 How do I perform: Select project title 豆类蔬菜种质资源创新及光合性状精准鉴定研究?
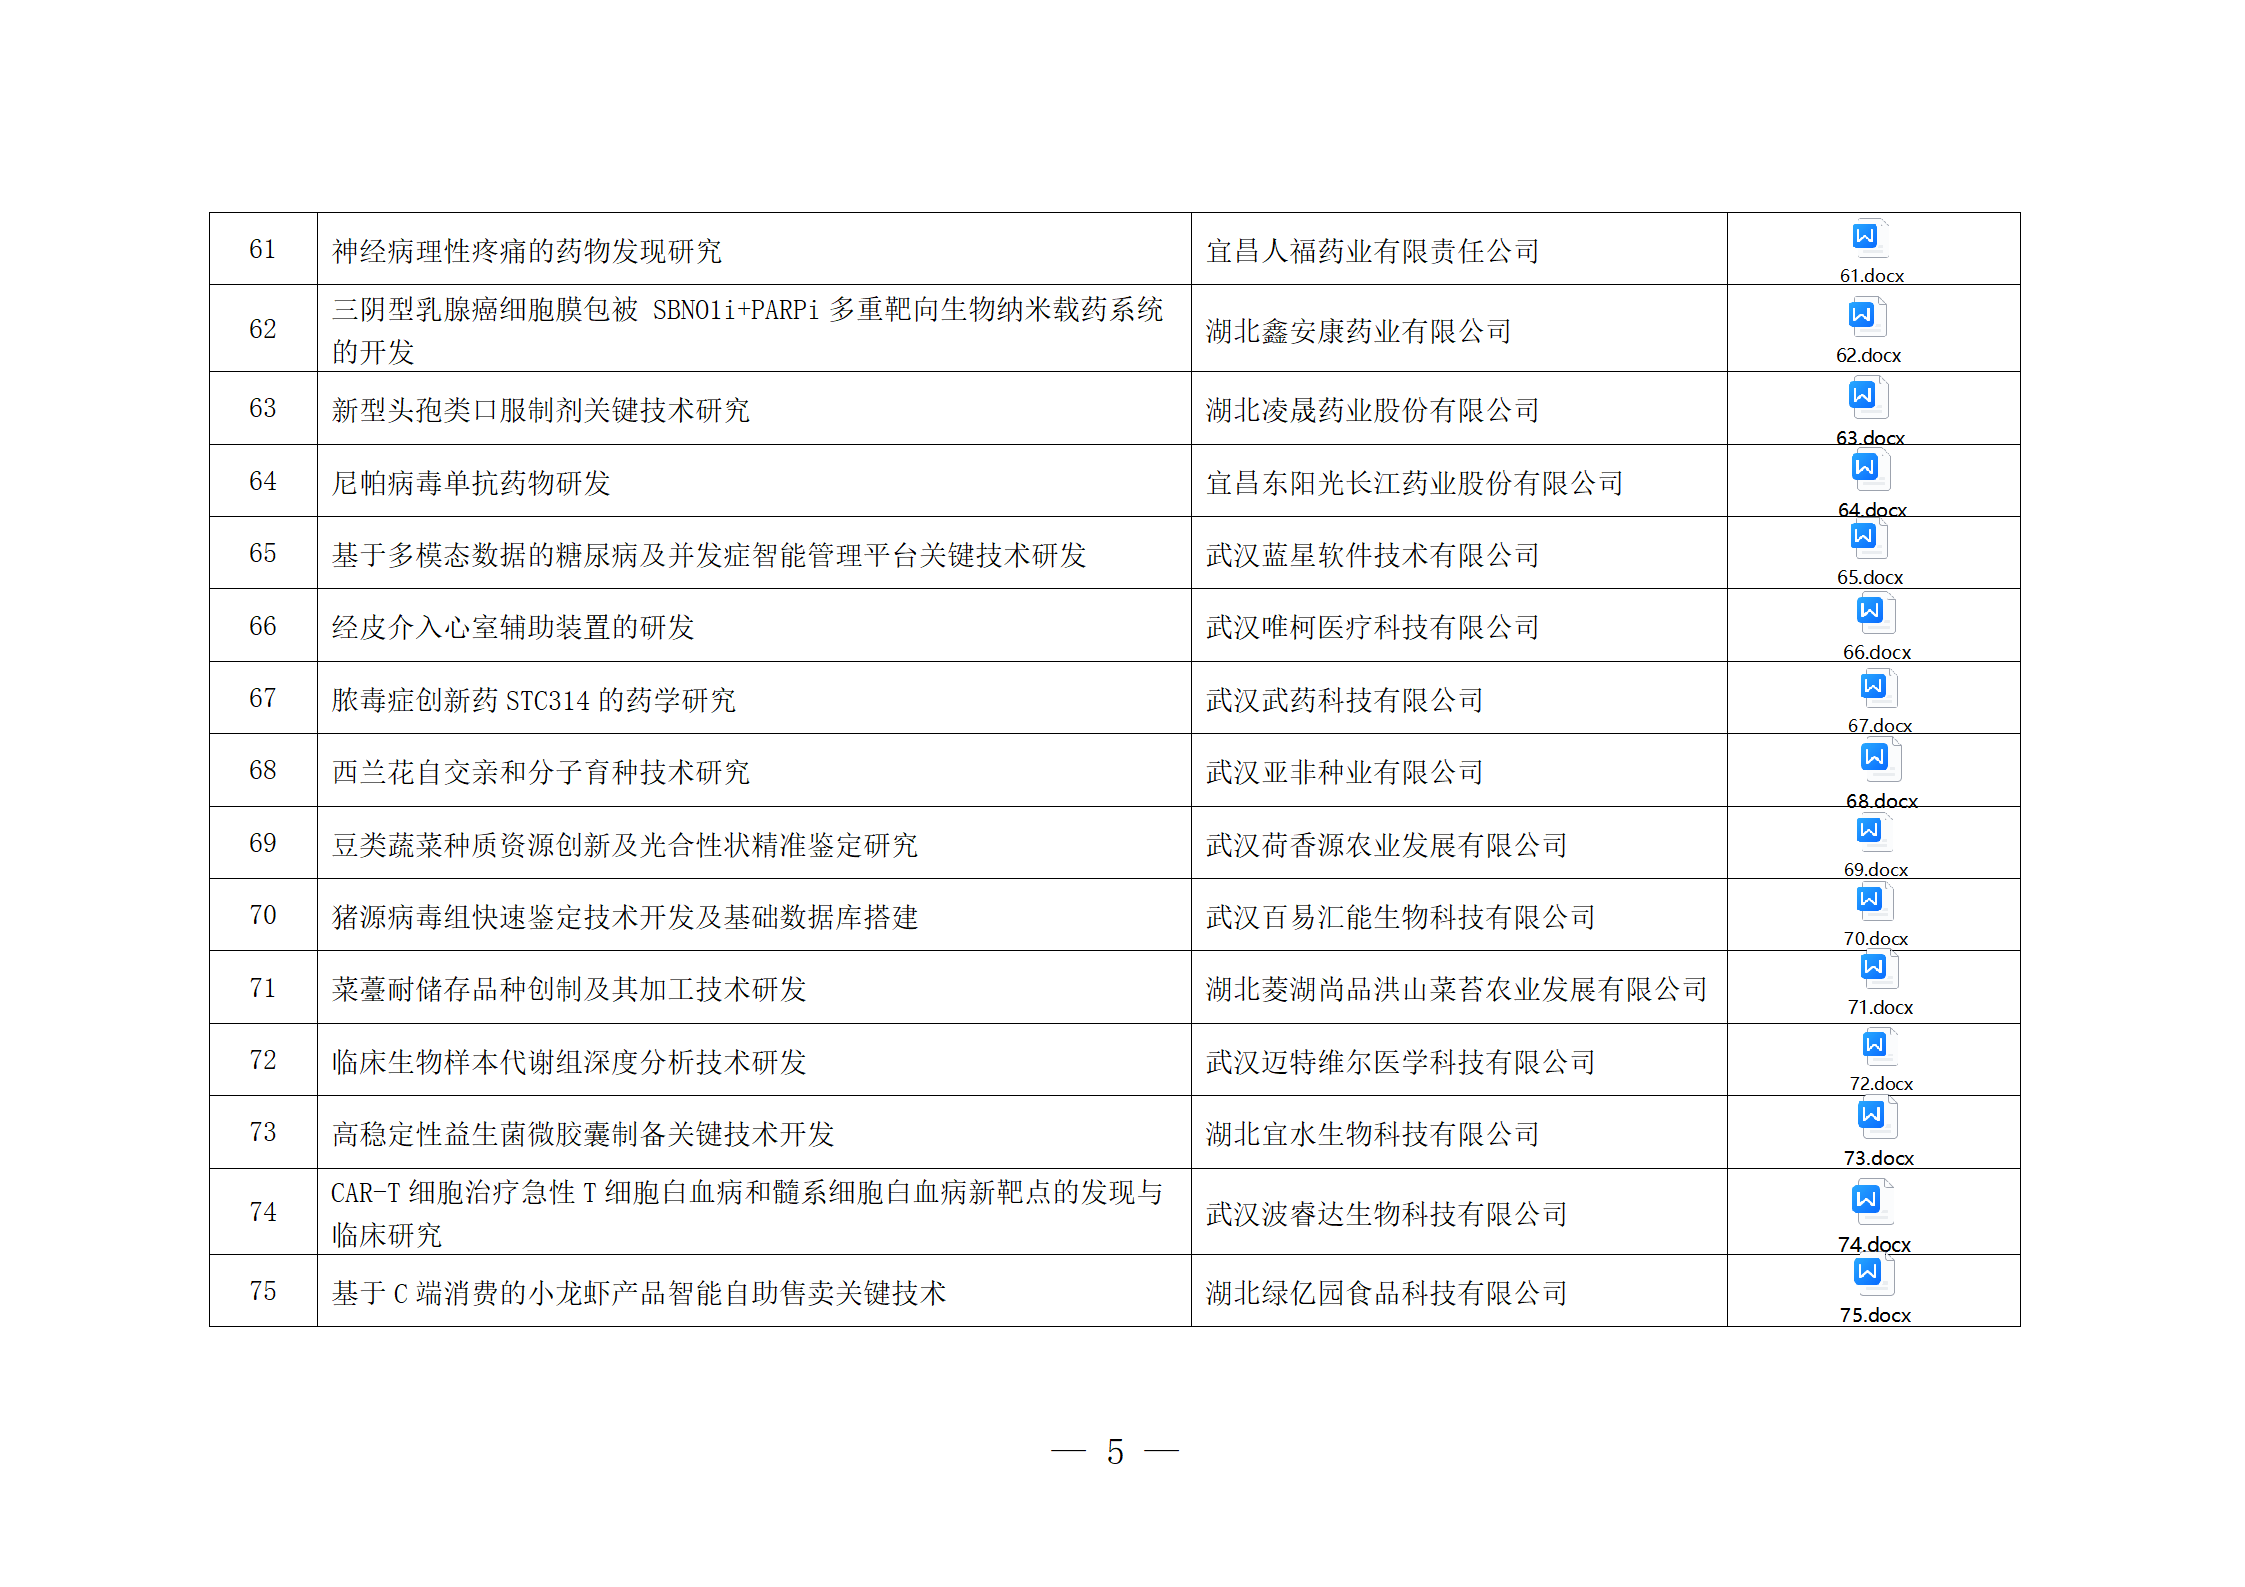(624, 845)
